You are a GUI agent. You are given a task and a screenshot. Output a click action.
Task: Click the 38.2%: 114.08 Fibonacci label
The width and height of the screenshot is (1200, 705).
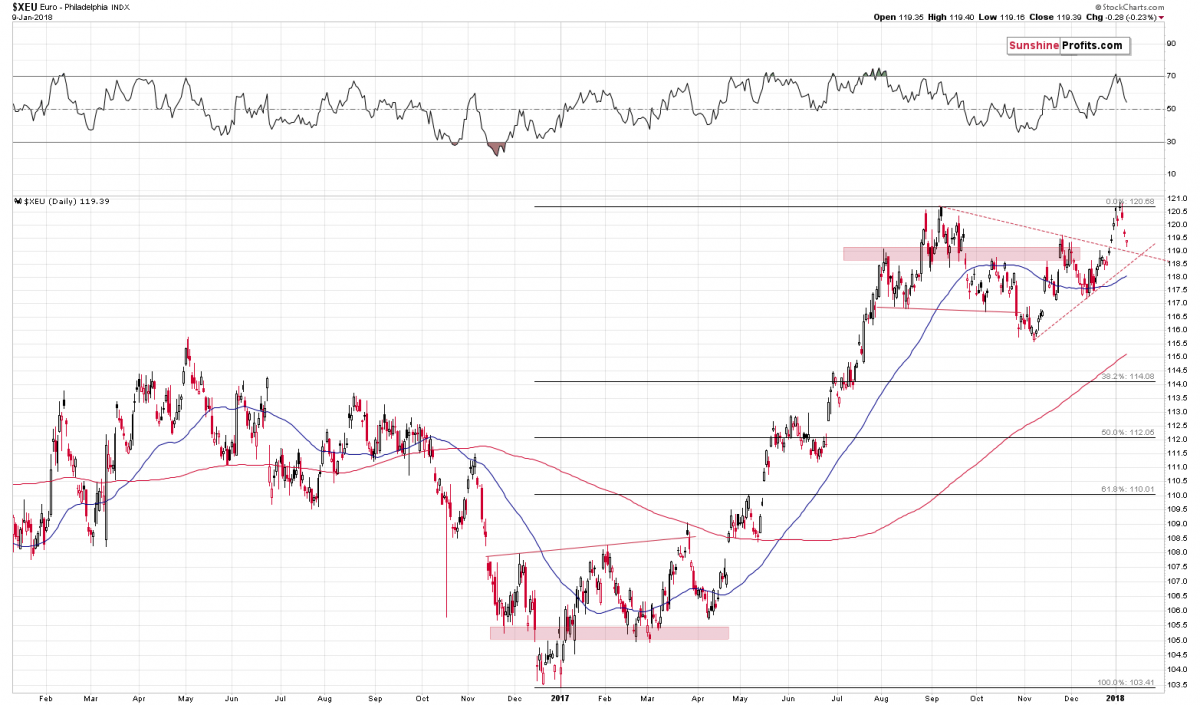click(x=1127, y=377)
